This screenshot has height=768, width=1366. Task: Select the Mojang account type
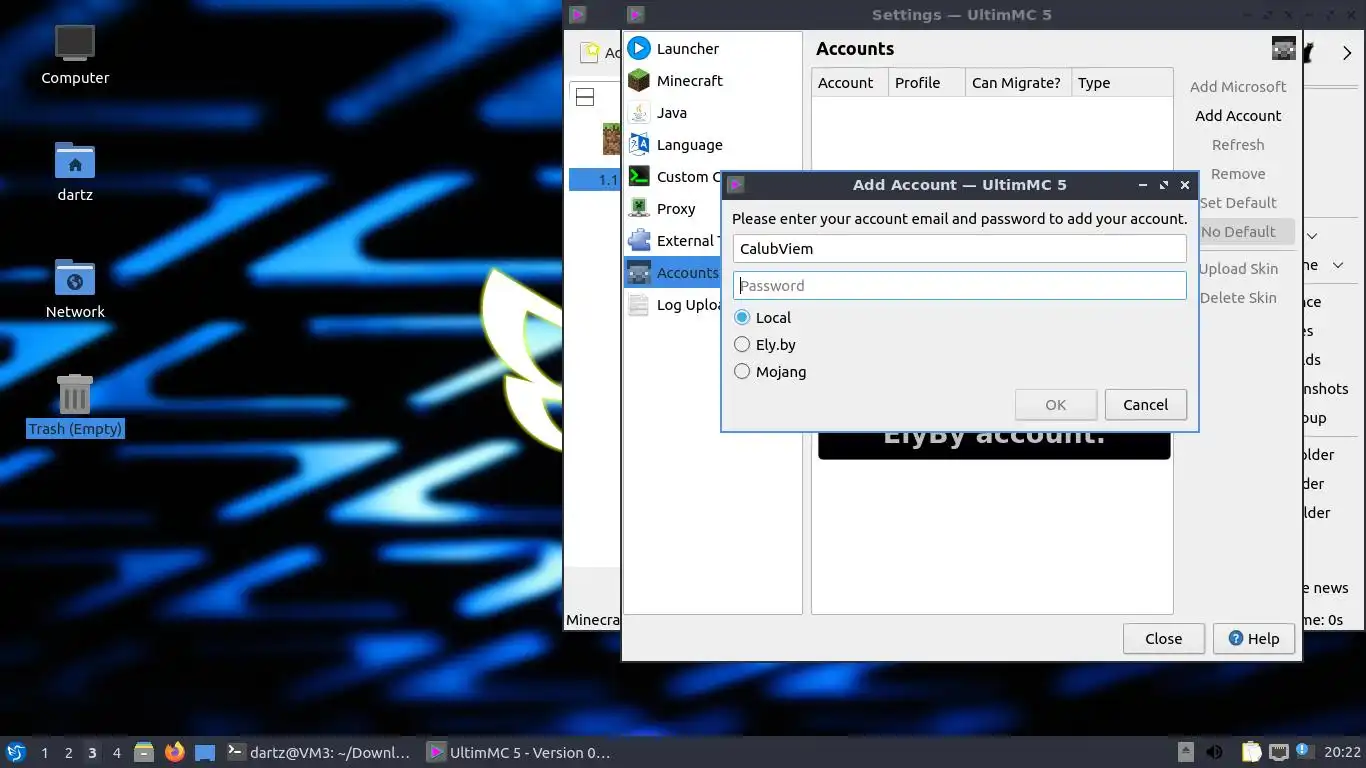click(x=770, y=371)
